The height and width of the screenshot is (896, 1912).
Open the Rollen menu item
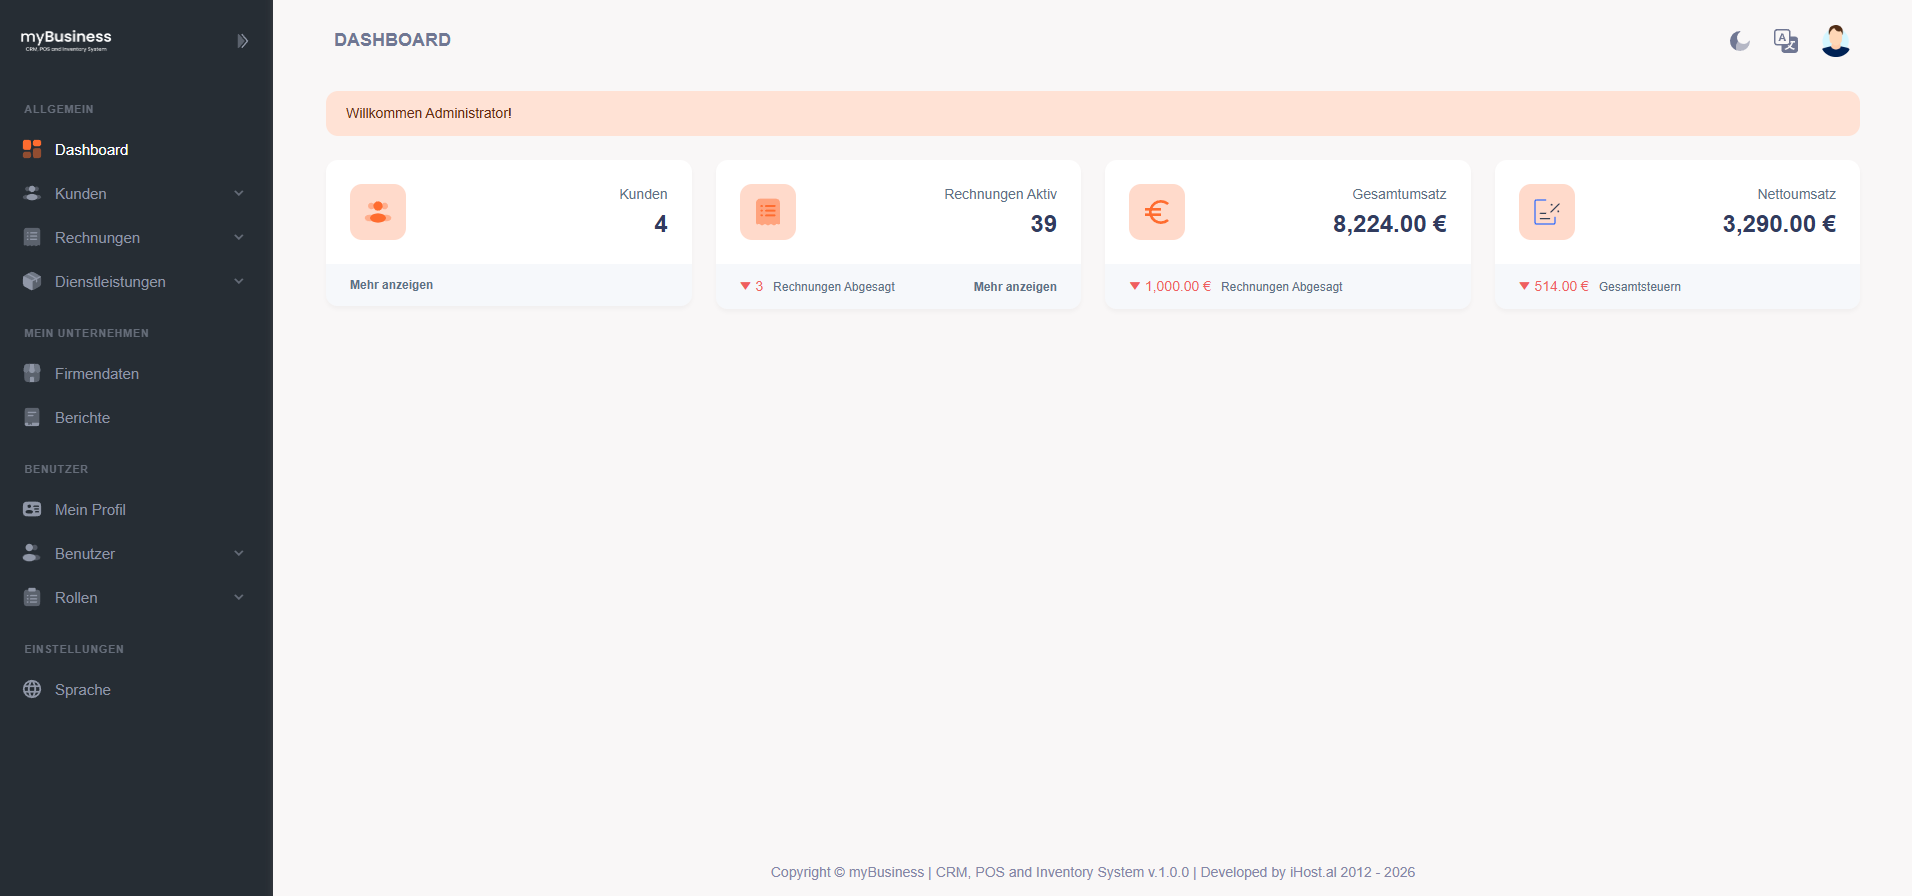click(136, 597)
